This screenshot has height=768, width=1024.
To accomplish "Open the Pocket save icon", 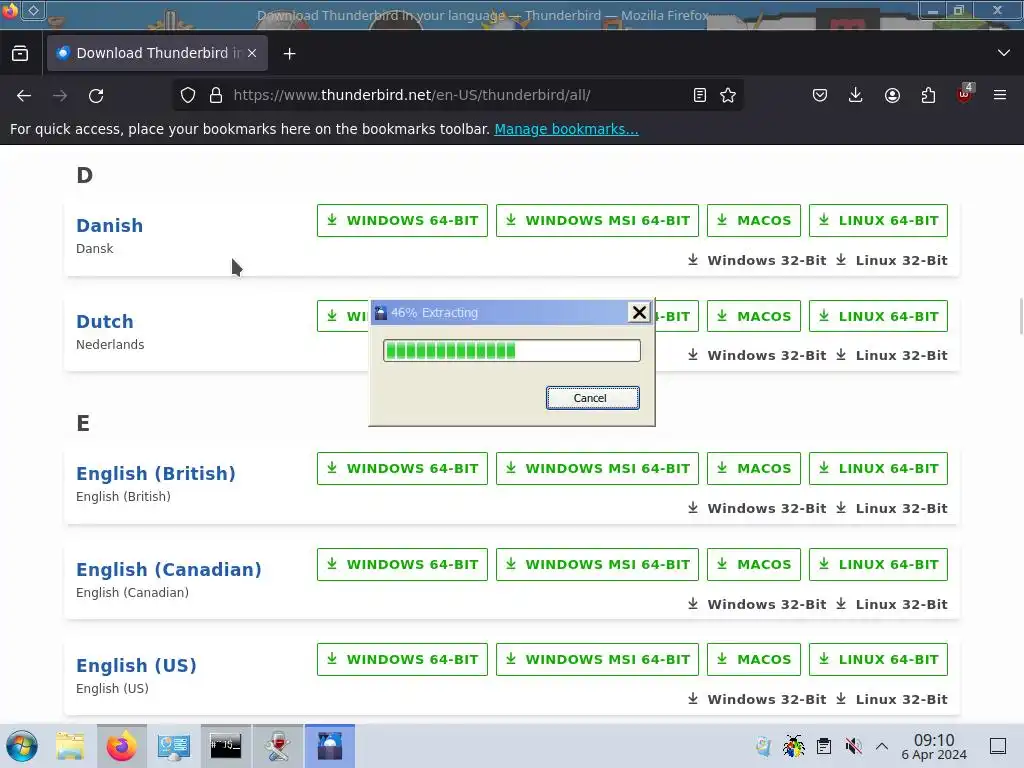I will click(820, 95).
